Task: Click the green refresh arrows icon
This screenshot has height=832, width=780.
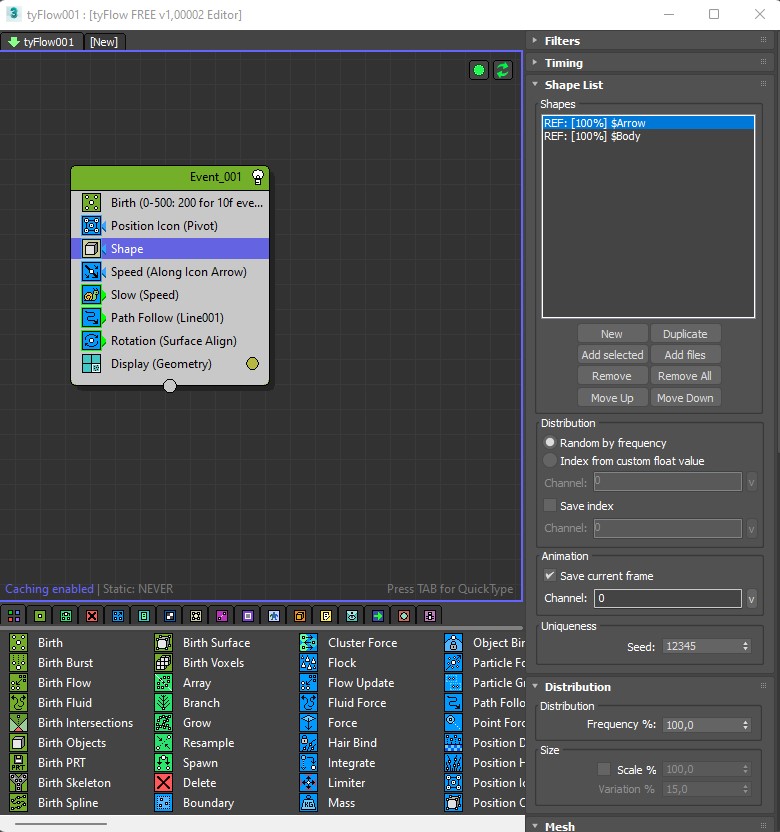Action: point(502,70)
